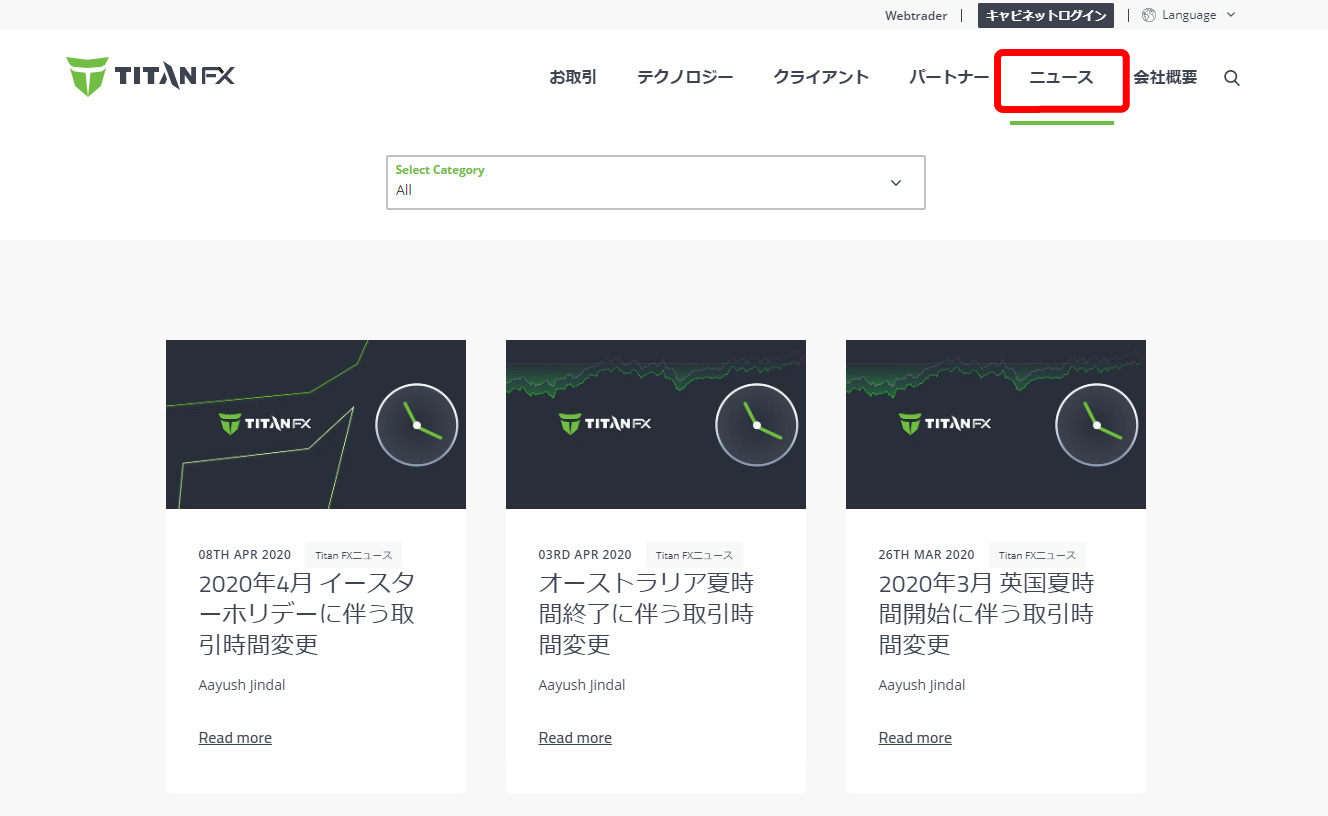This screenshot has width=1328, height=816.
Task: Click author Aayush Jindal on Easter article
Action: point(242,685)
